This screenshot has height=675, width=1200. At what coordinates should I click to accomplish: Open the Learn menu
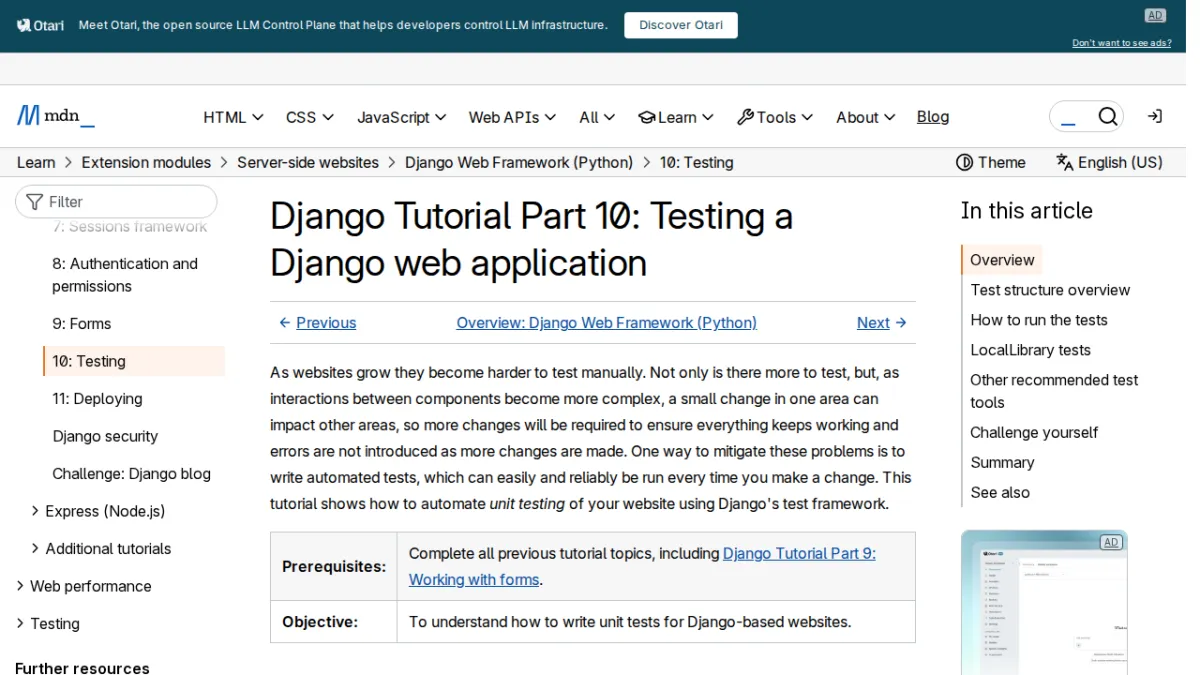(676, 117)
